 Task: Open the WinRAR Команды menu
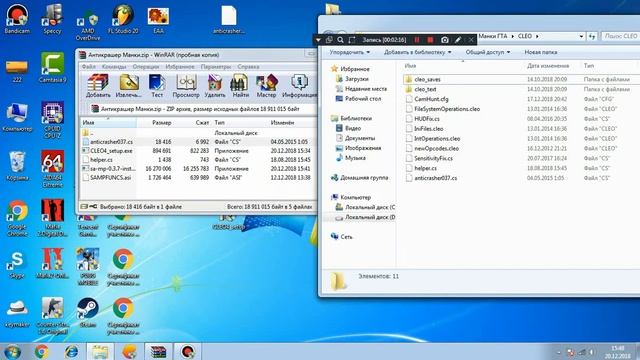pyautogui.click(x=114, y=67)
